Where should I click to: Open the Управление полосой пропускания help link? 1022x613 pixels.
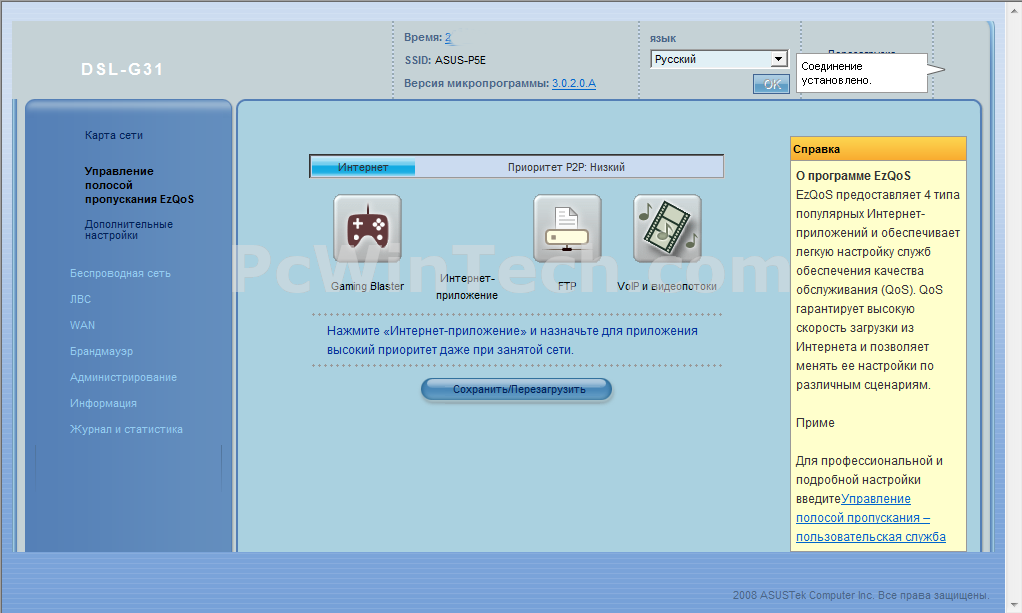pyautogui.click(x=871, y=518)
